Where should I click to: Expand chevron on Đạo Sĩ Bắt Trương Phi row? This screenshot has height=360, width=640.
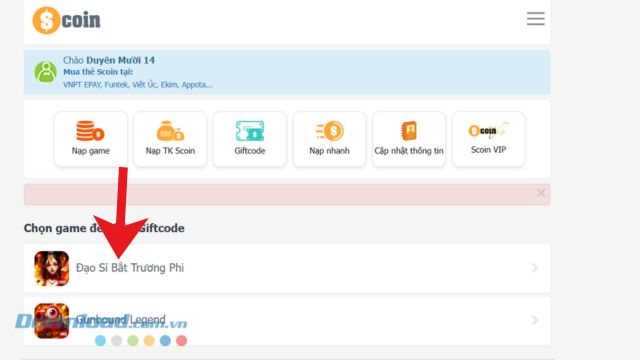[535, 268]
